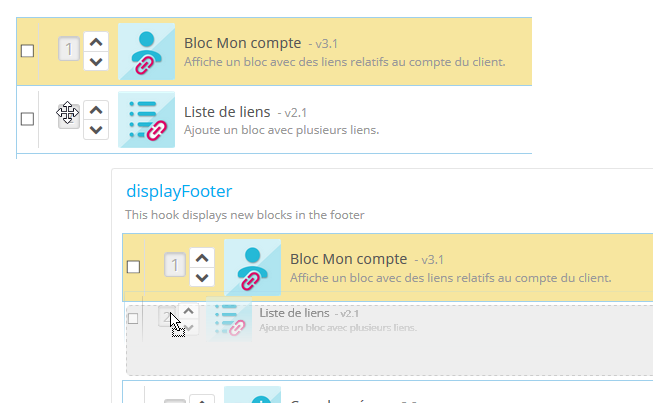653x403 pixels.
Task: Move top Liste de liens up with arrow
Action: [x=96, y=110]
